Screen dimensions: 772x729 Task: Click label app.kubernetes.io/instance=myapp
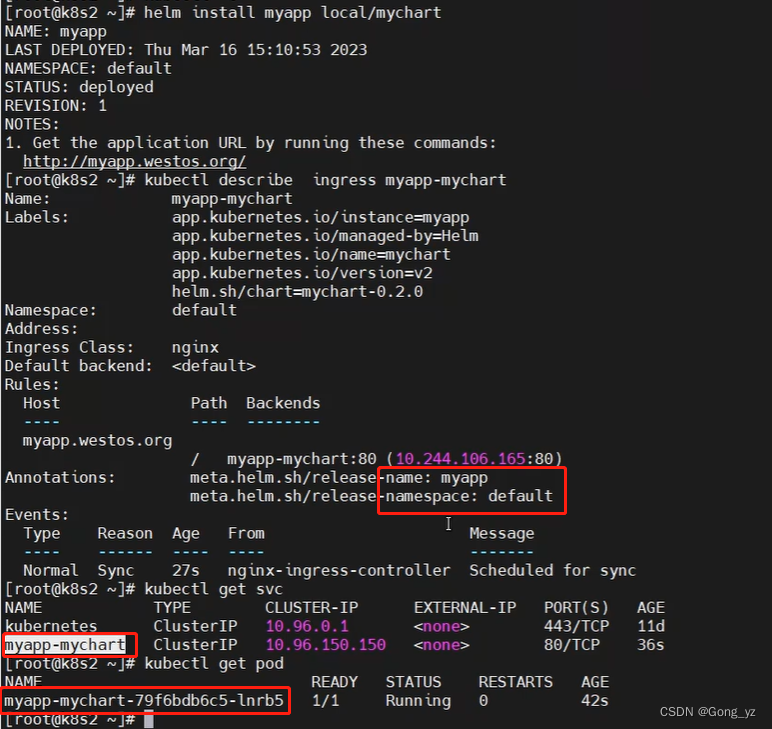click(x=321, y=218)
